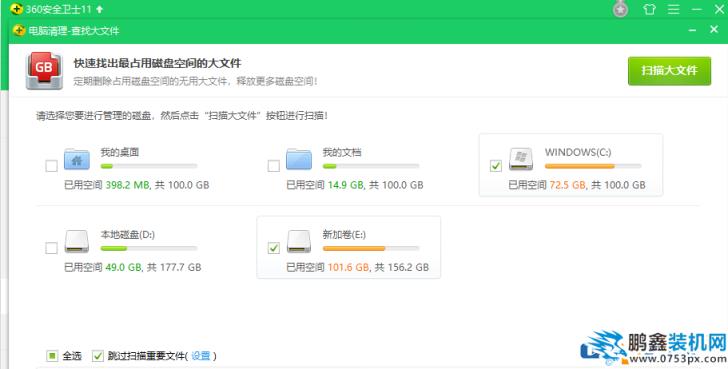Click the 72.5 GB used space value

(x=567, y=185)
